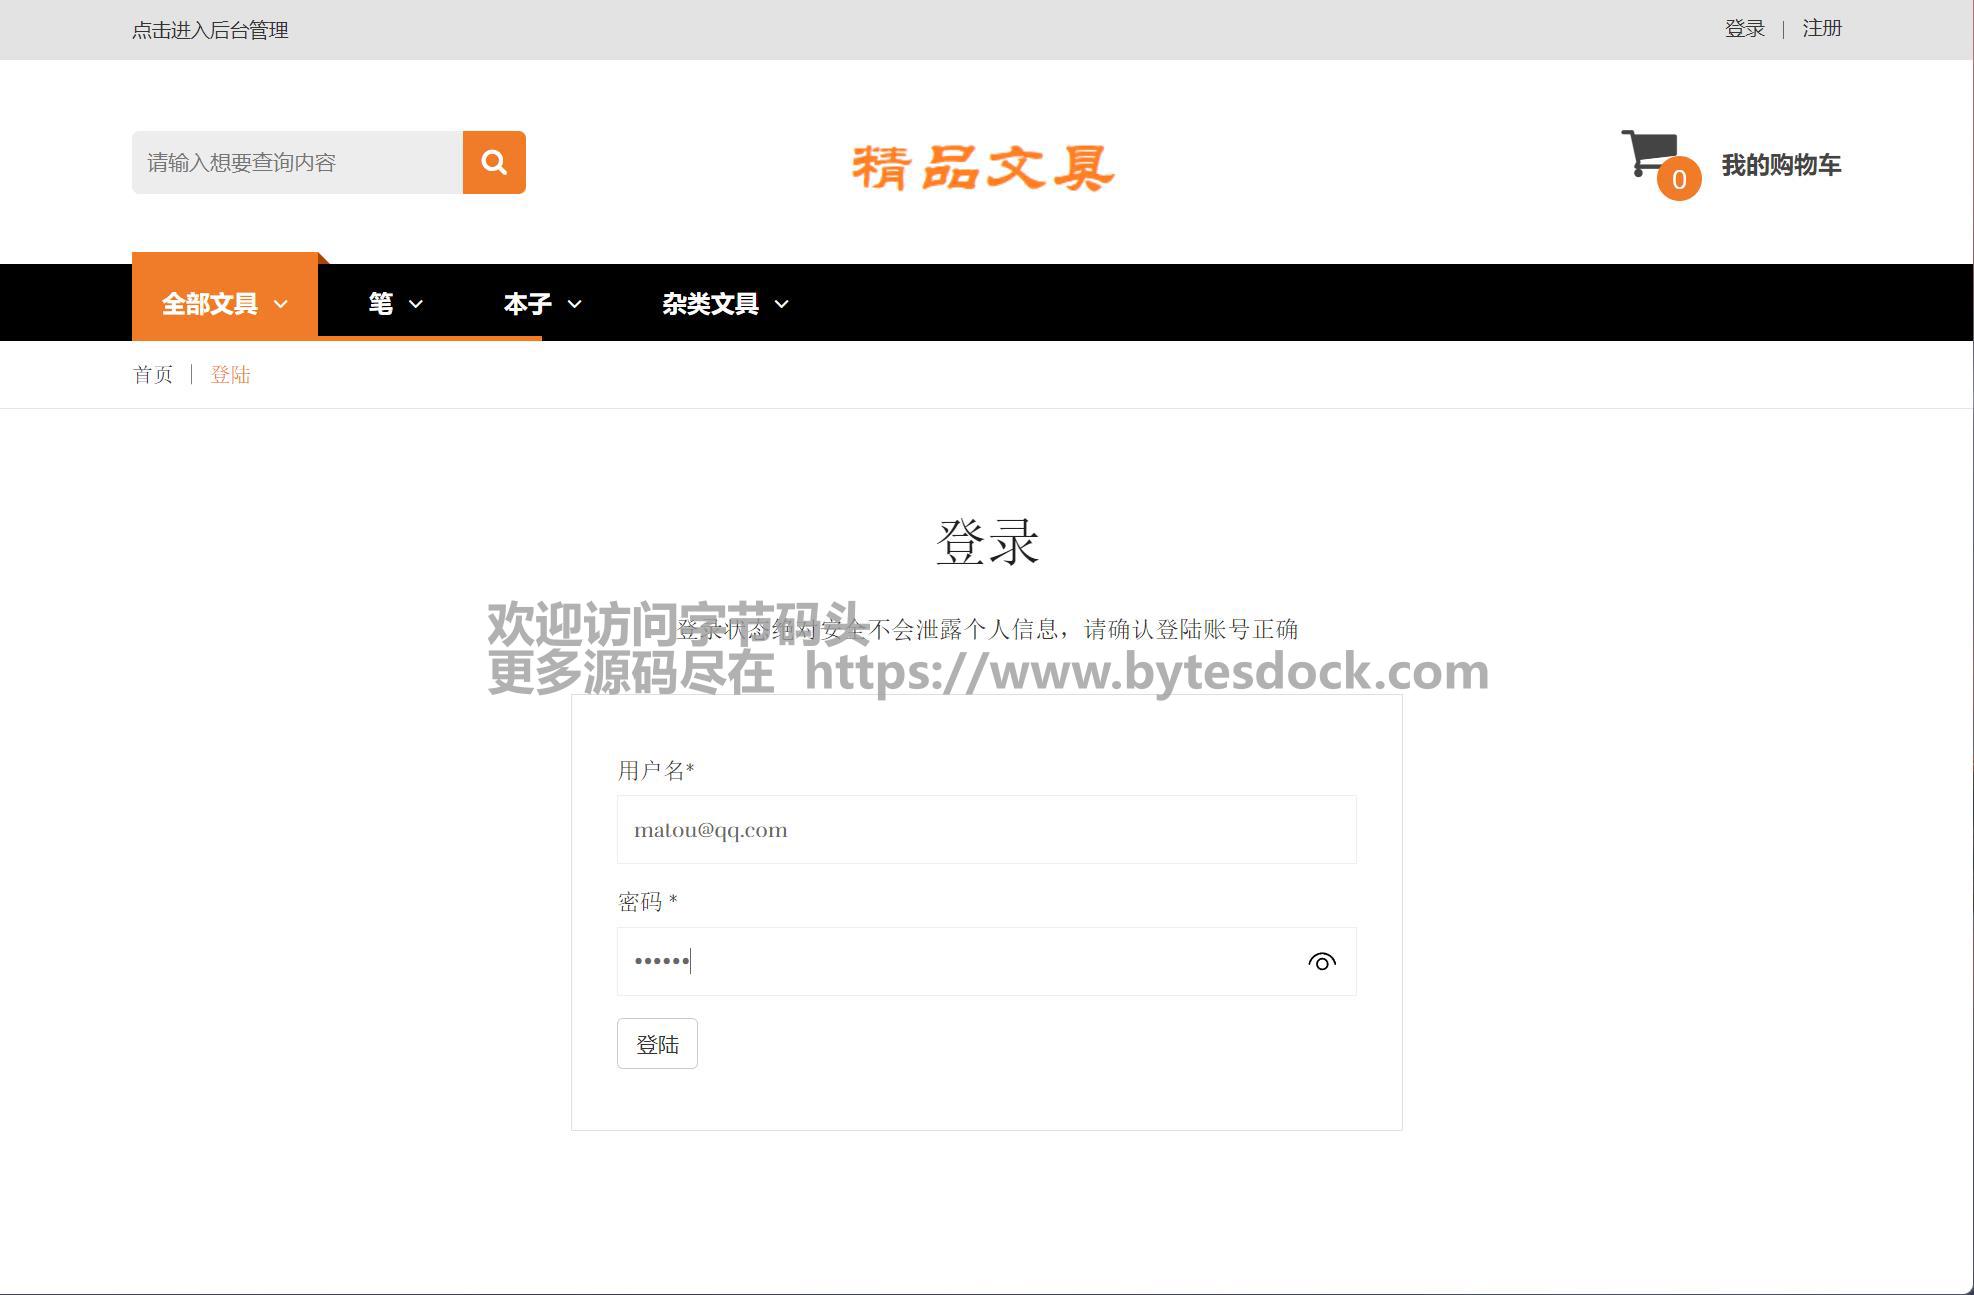Viewport: 1974px width, 1295px height.
Task: Click the 我的购物车 text
Action: (1780, 165)
